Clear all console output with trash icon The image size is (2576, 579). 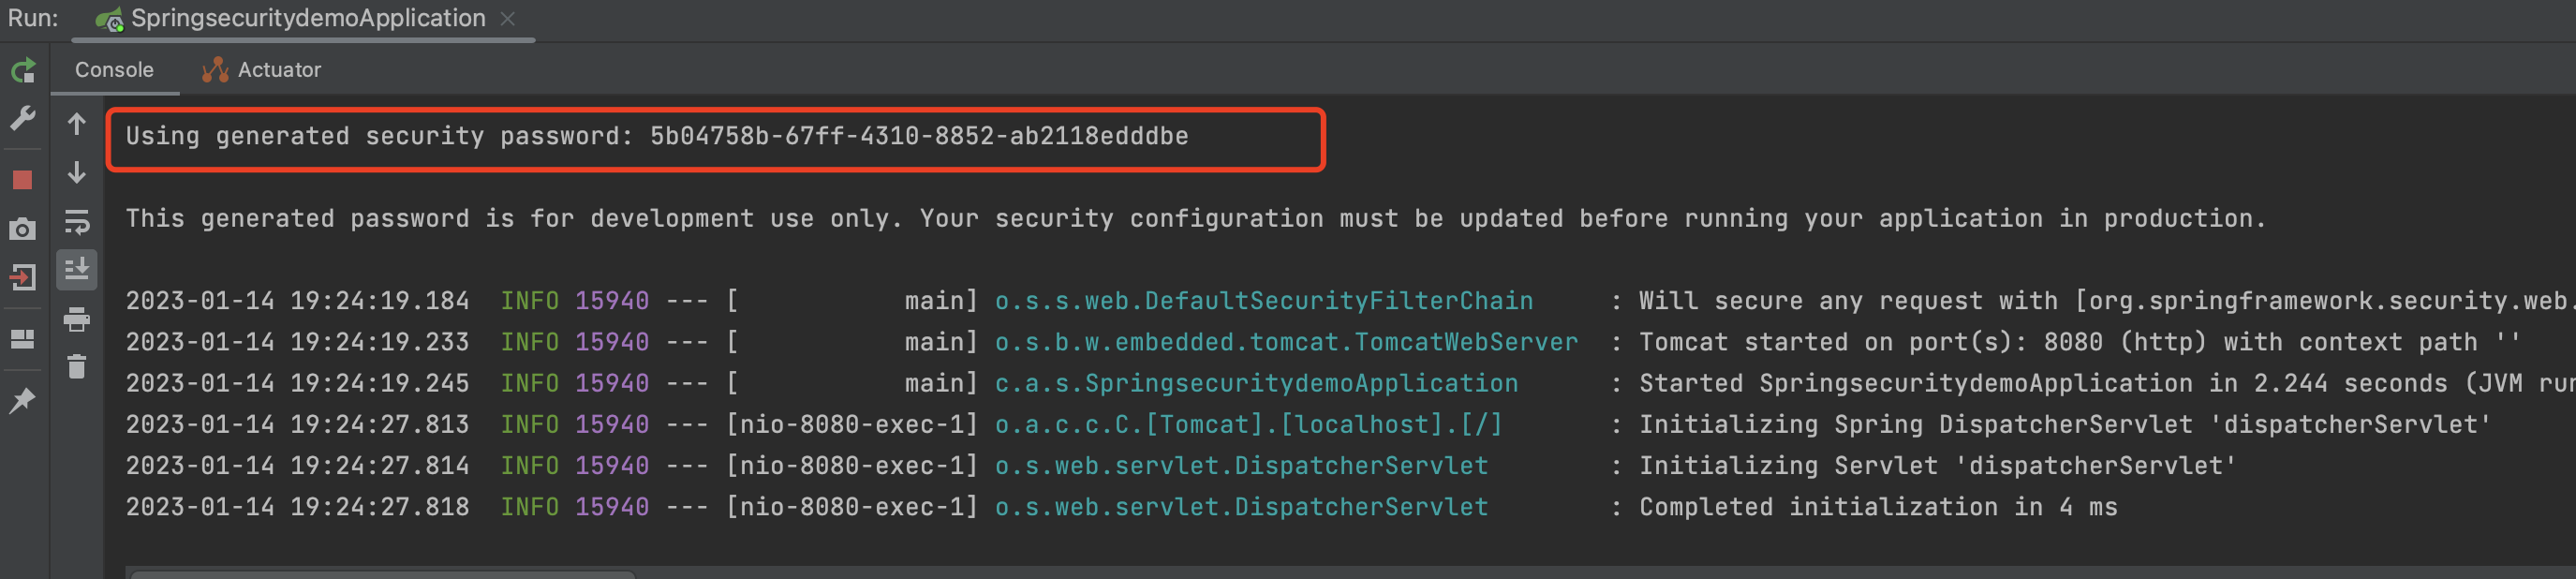coord(77,367)
